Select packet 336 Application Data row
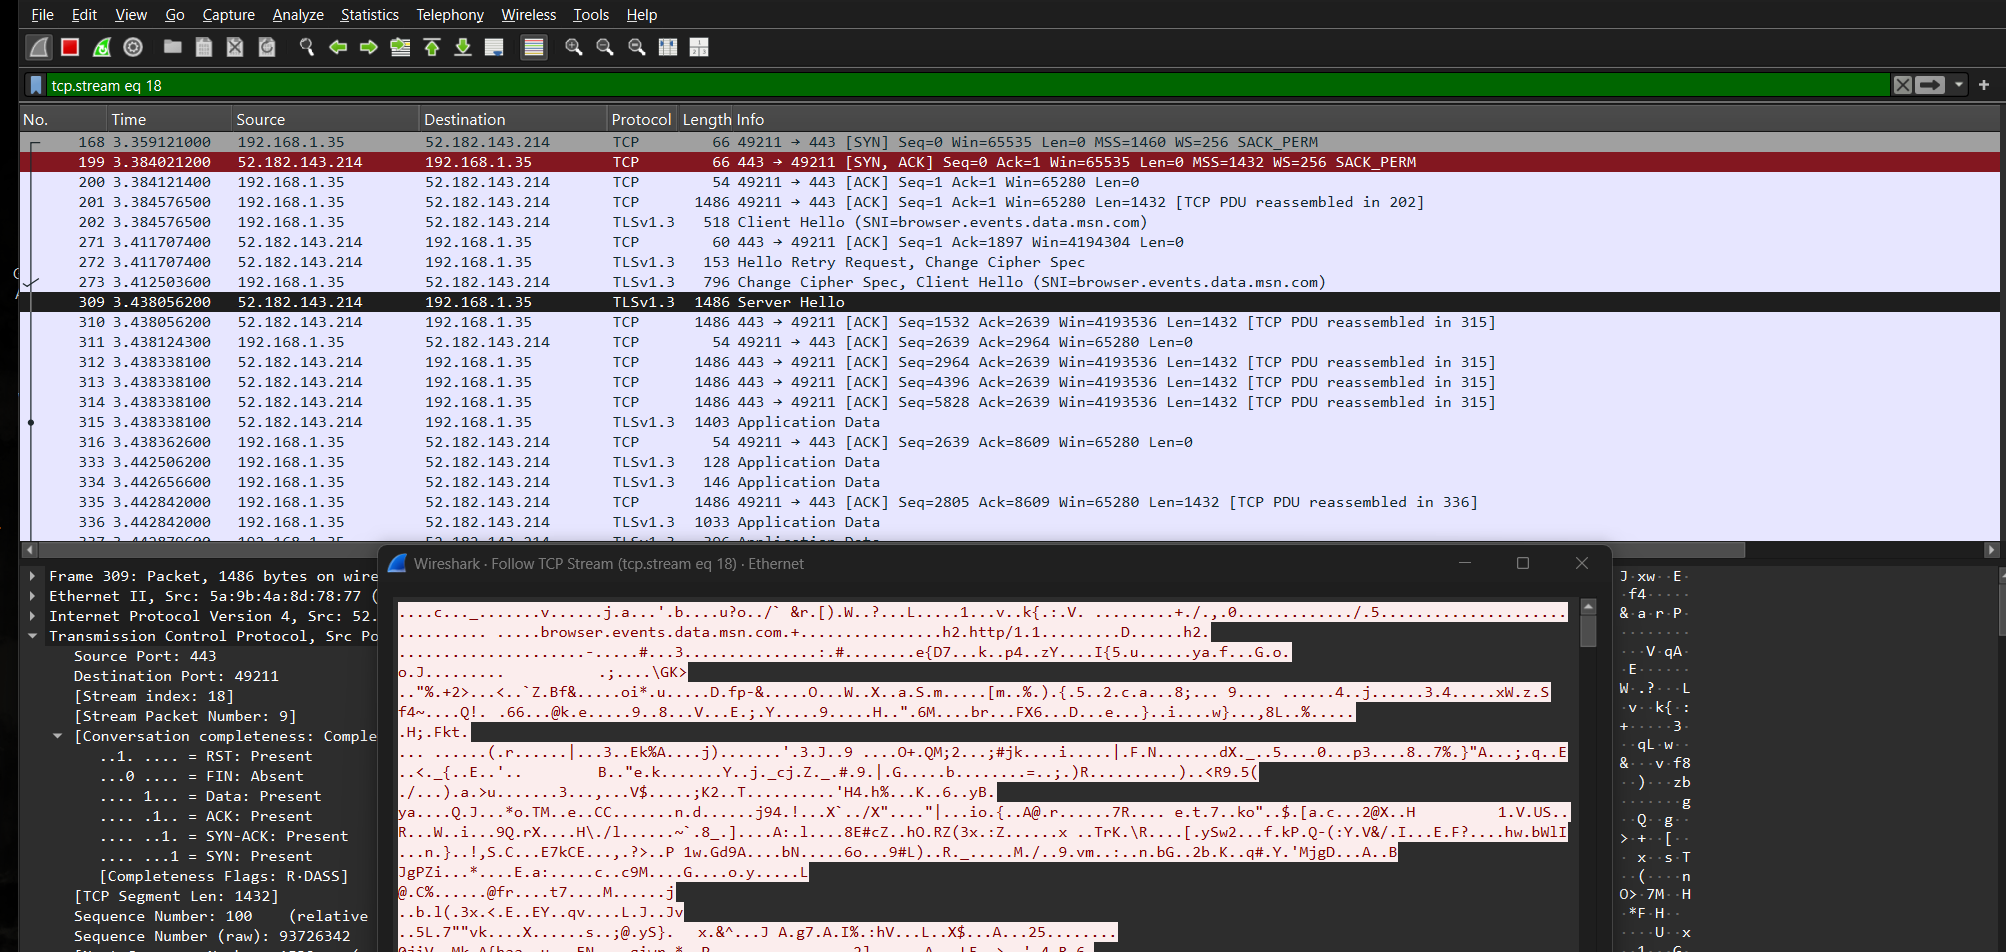This screenshot has height=952, width=2006. (1010, 522)
